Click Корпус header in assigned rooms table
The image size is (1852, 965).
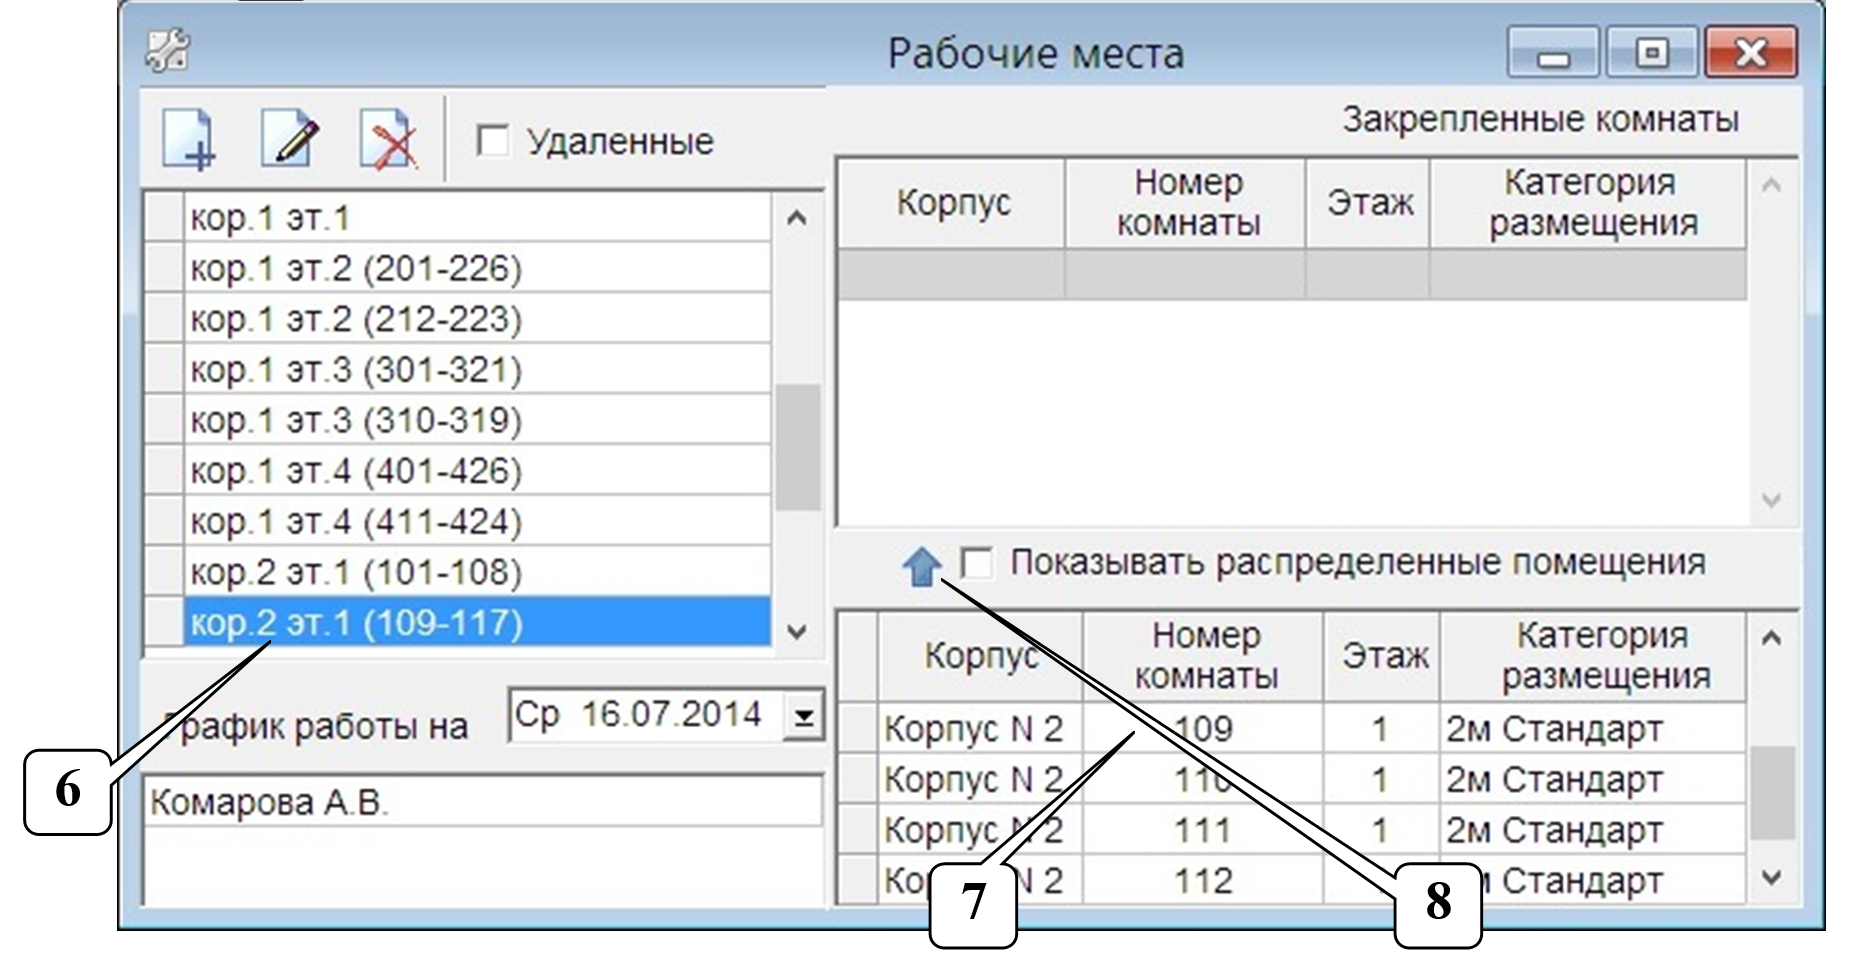[952, 203]
